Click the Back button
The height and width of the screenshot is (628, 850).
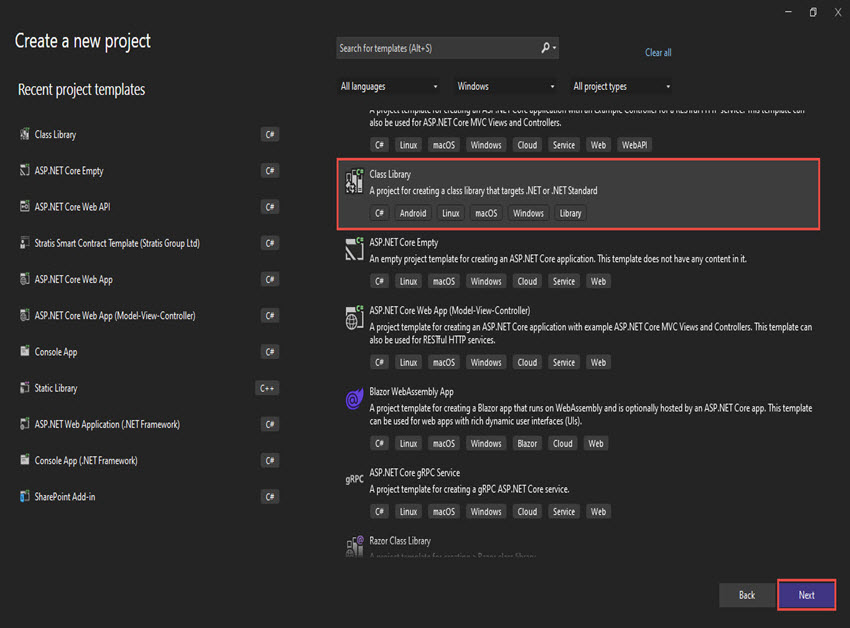point(747,595)
